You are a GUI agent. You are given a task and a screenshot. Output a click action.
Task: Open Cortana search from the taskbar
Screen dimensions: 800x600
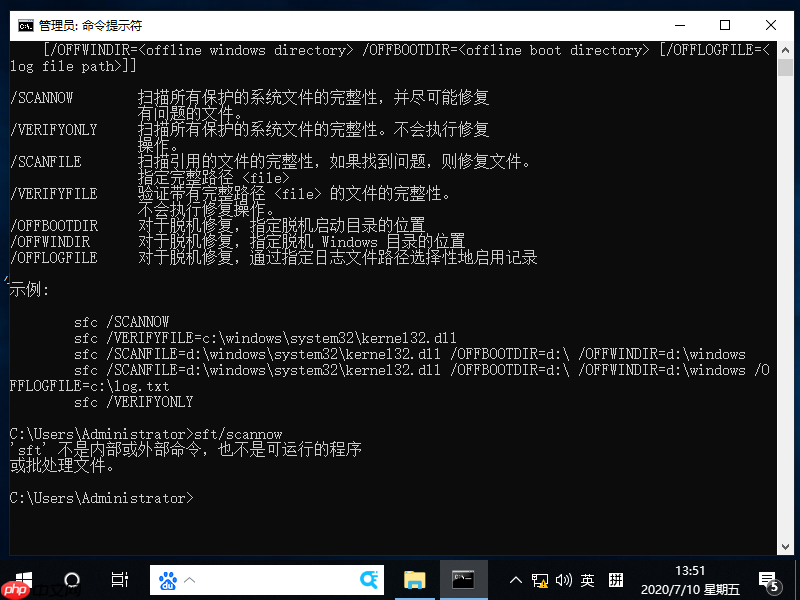(70, 580)
